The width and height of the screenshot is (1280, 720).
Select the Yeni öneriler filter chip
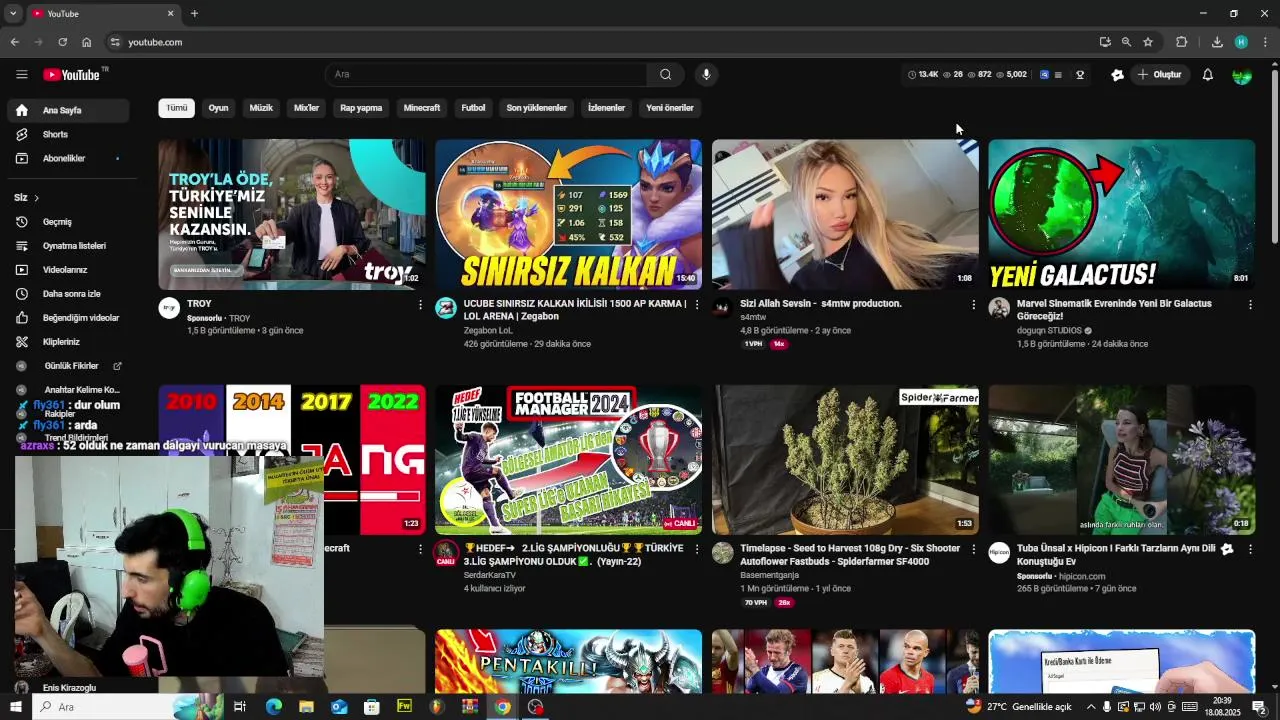[670, 108]
